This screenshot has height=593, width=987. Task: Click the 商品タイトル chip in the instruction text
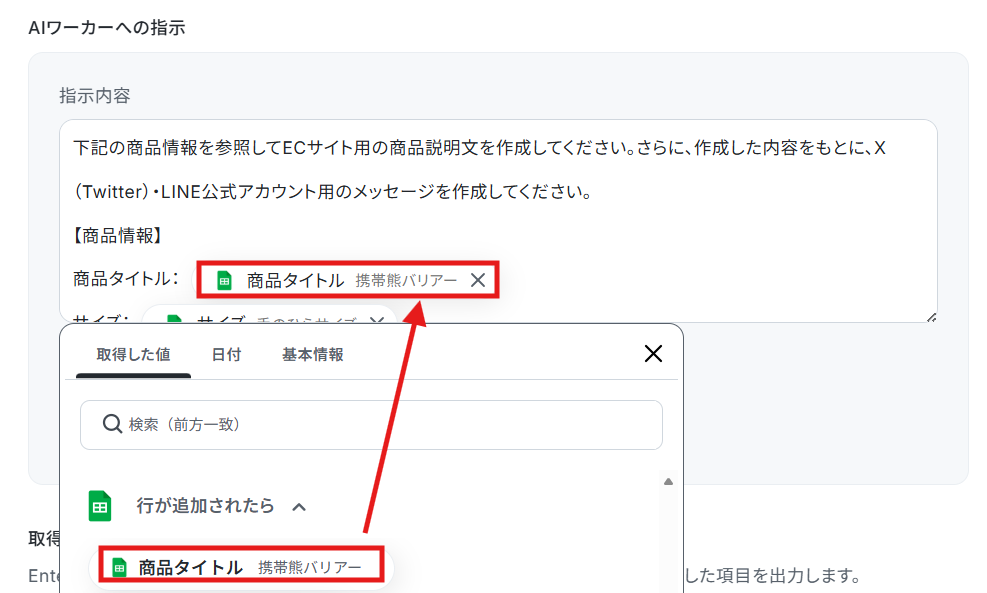[347, 280]
